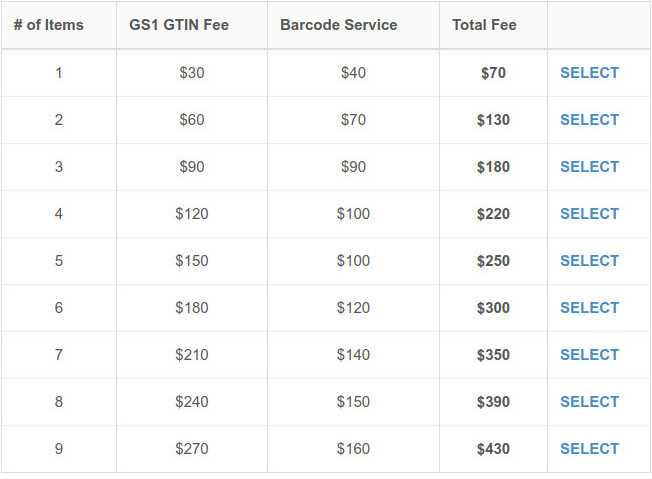The width and height of the screenshot is (652, 479).
Task: Click the $270 GS1 GTIN fee cell
Action: 192,449
